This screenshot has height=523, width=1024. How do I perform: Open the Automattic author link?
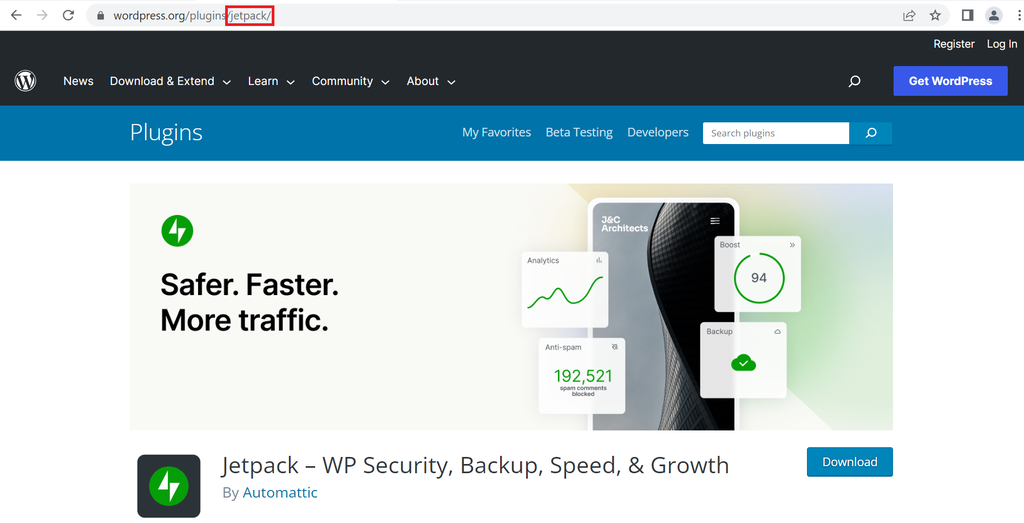tap(281, 492)
